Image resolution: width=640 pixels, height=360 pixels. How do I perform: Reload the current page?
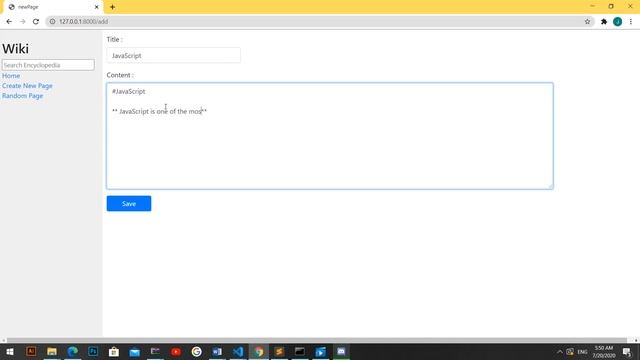pyautogui.click(x=36, y=22)
